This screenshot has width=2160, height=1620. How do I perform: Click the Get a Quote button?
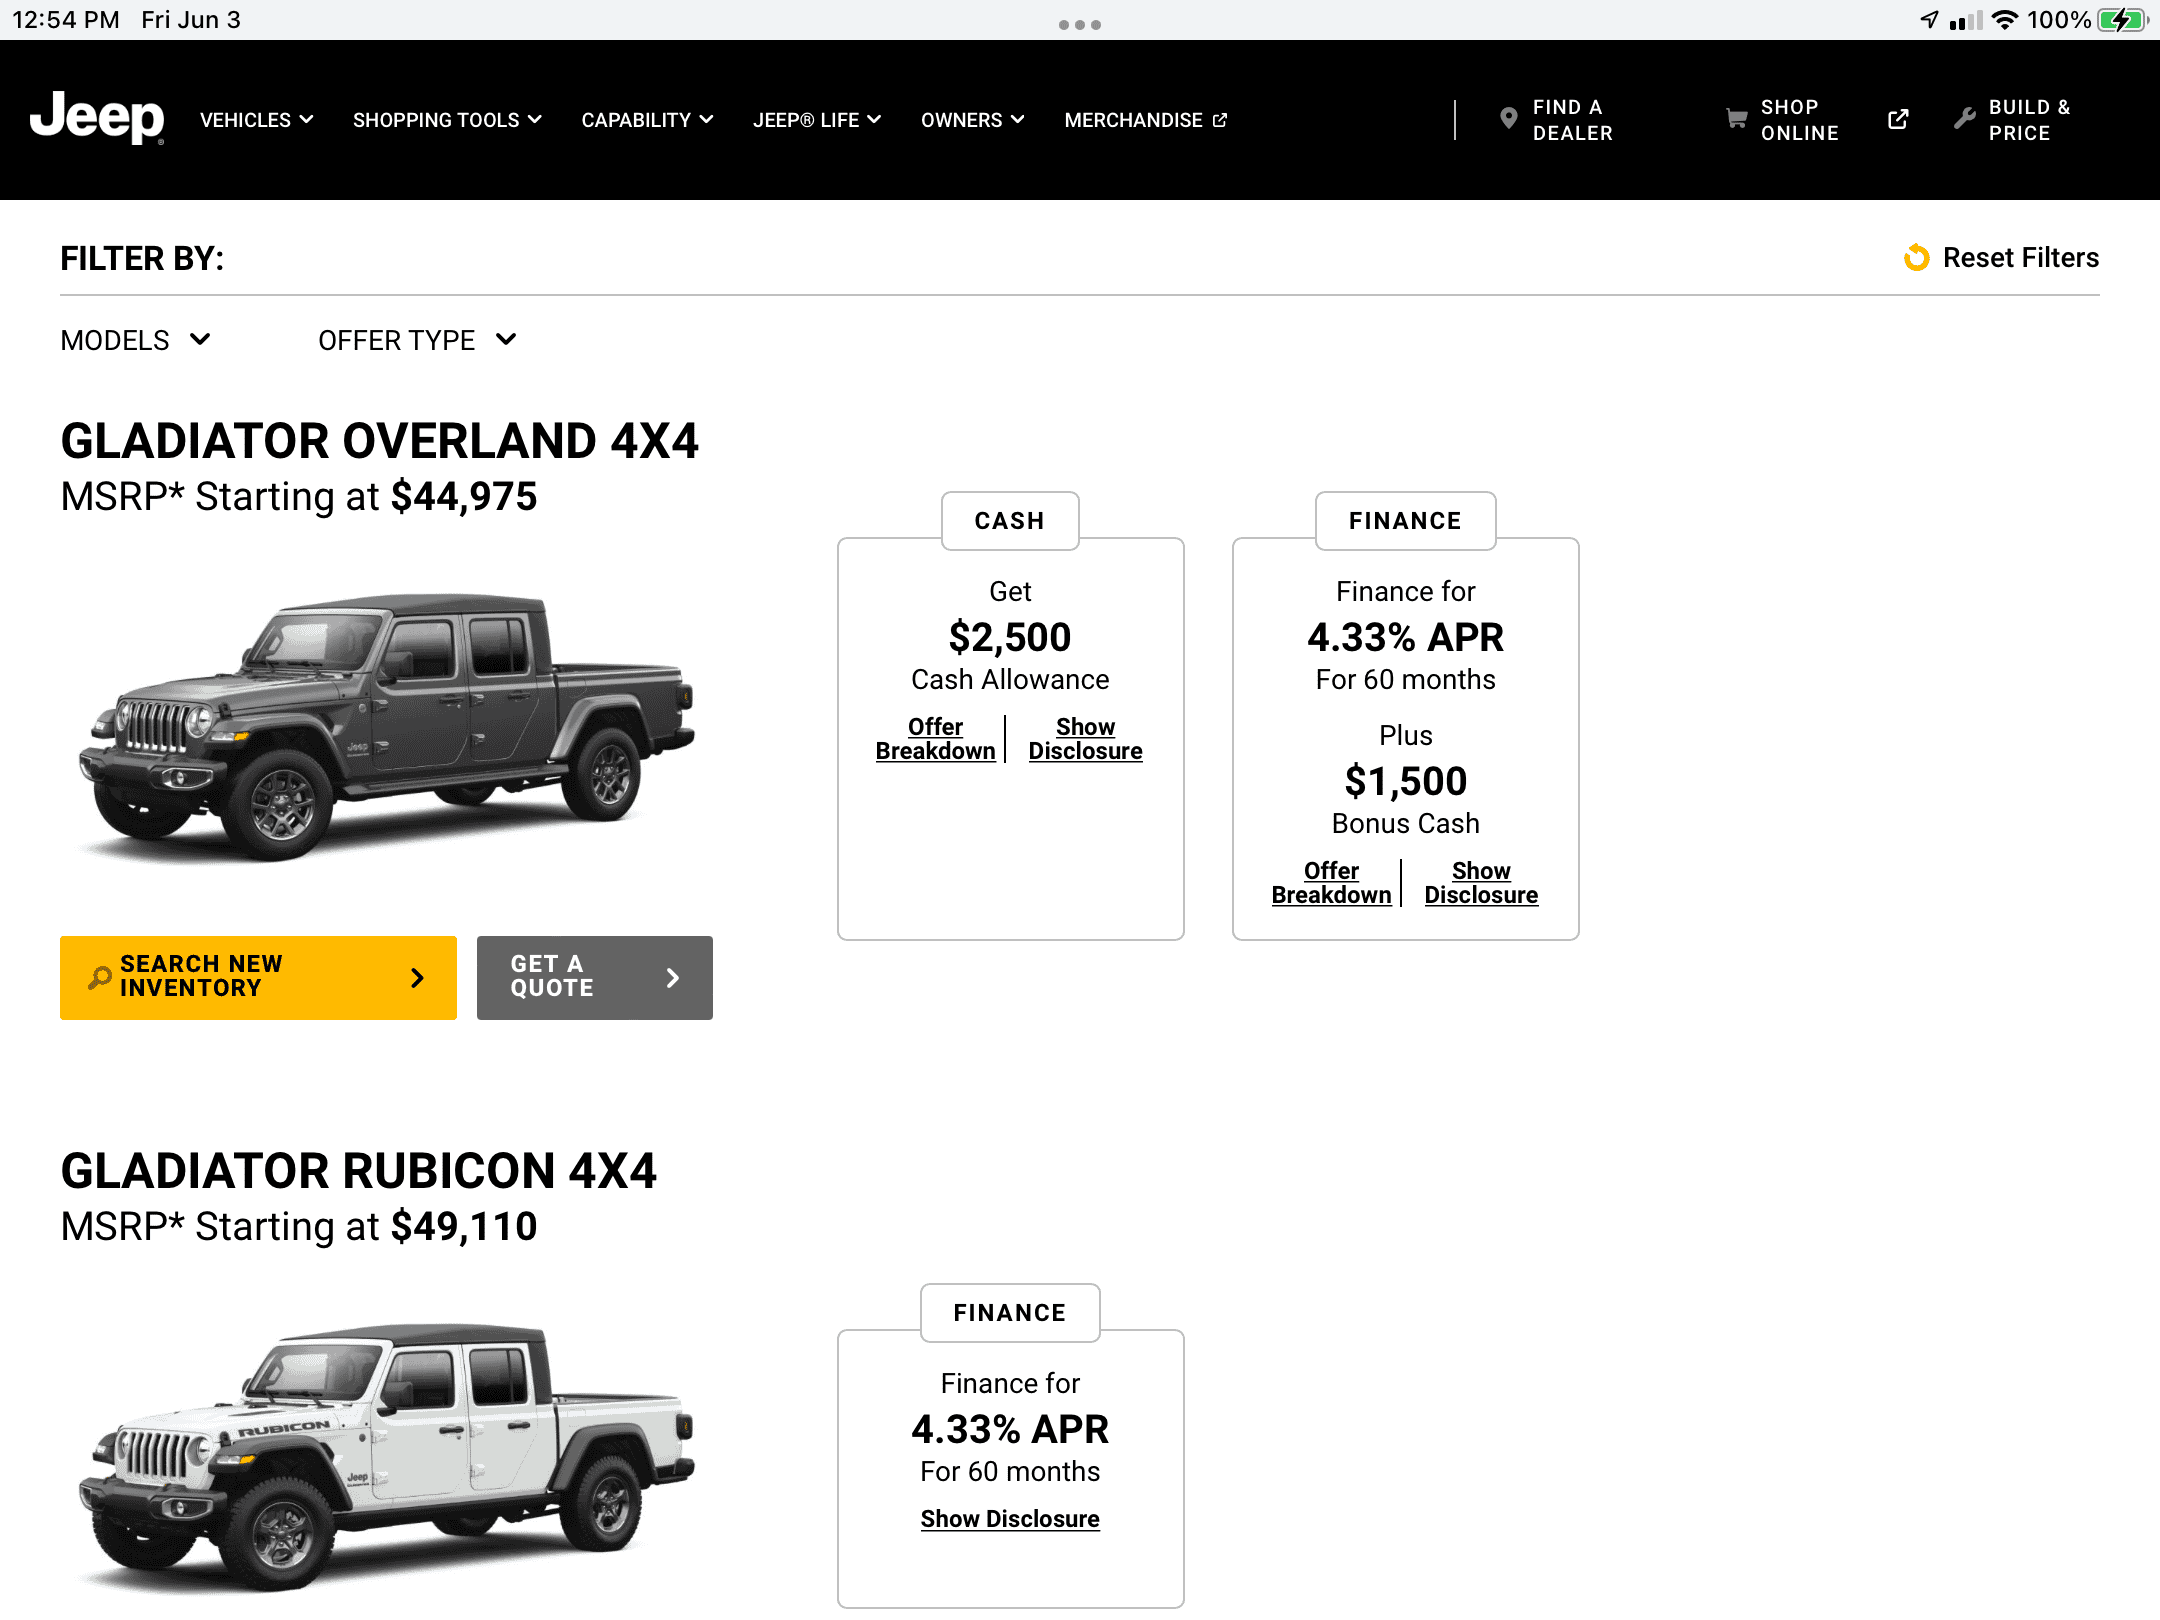[x=594, y=977]
